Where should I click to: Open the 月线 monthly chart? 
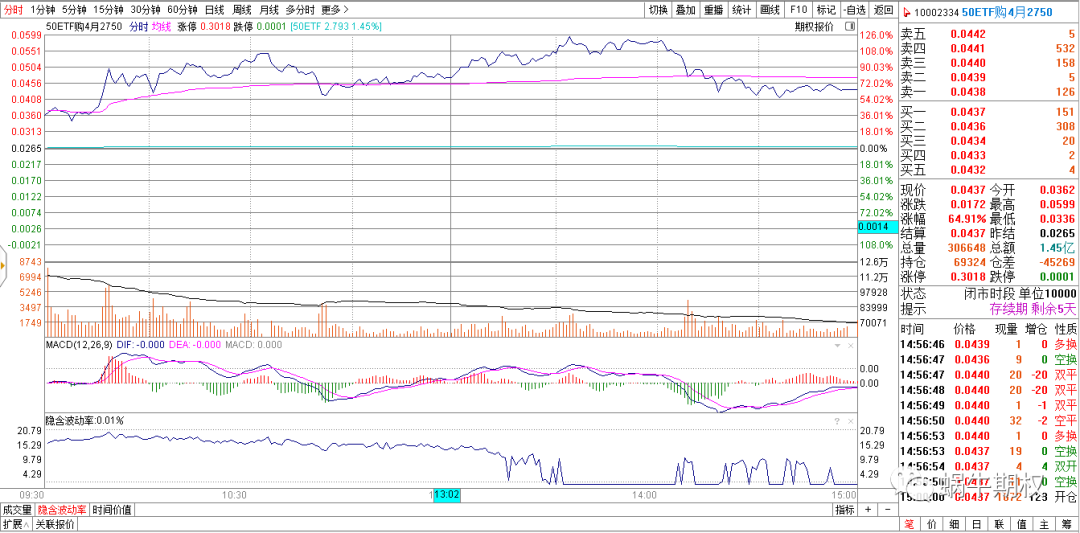pos(269,10)
